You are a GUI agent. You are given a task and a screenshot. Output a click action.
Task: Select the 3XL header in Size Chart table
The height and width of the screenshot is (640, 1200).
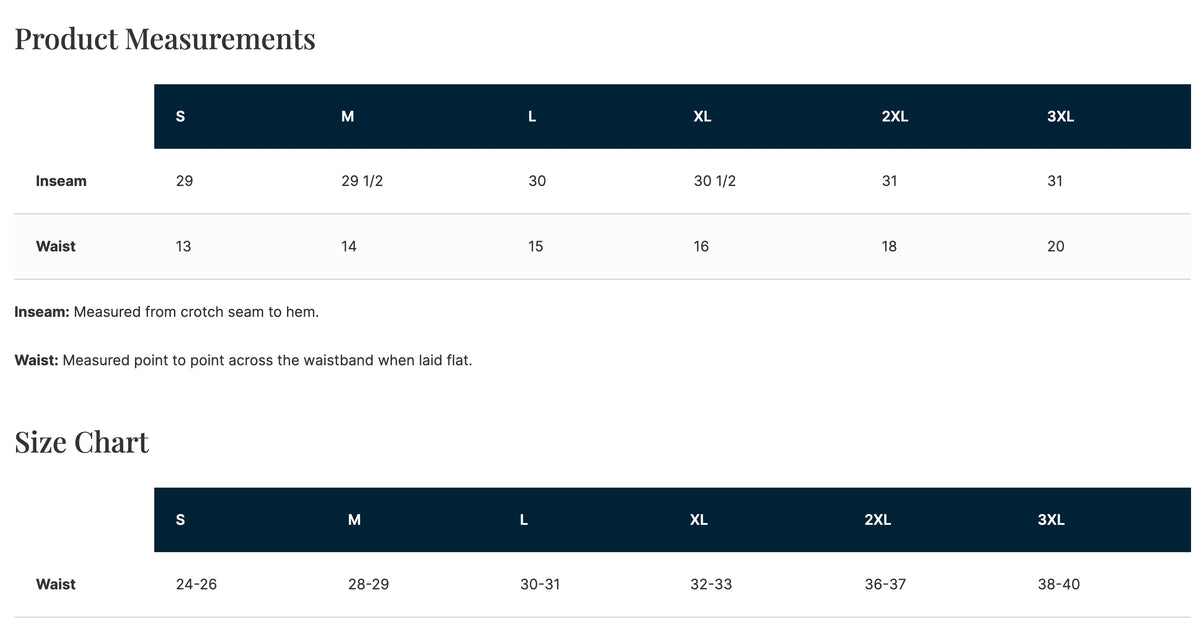point(1051,520)
